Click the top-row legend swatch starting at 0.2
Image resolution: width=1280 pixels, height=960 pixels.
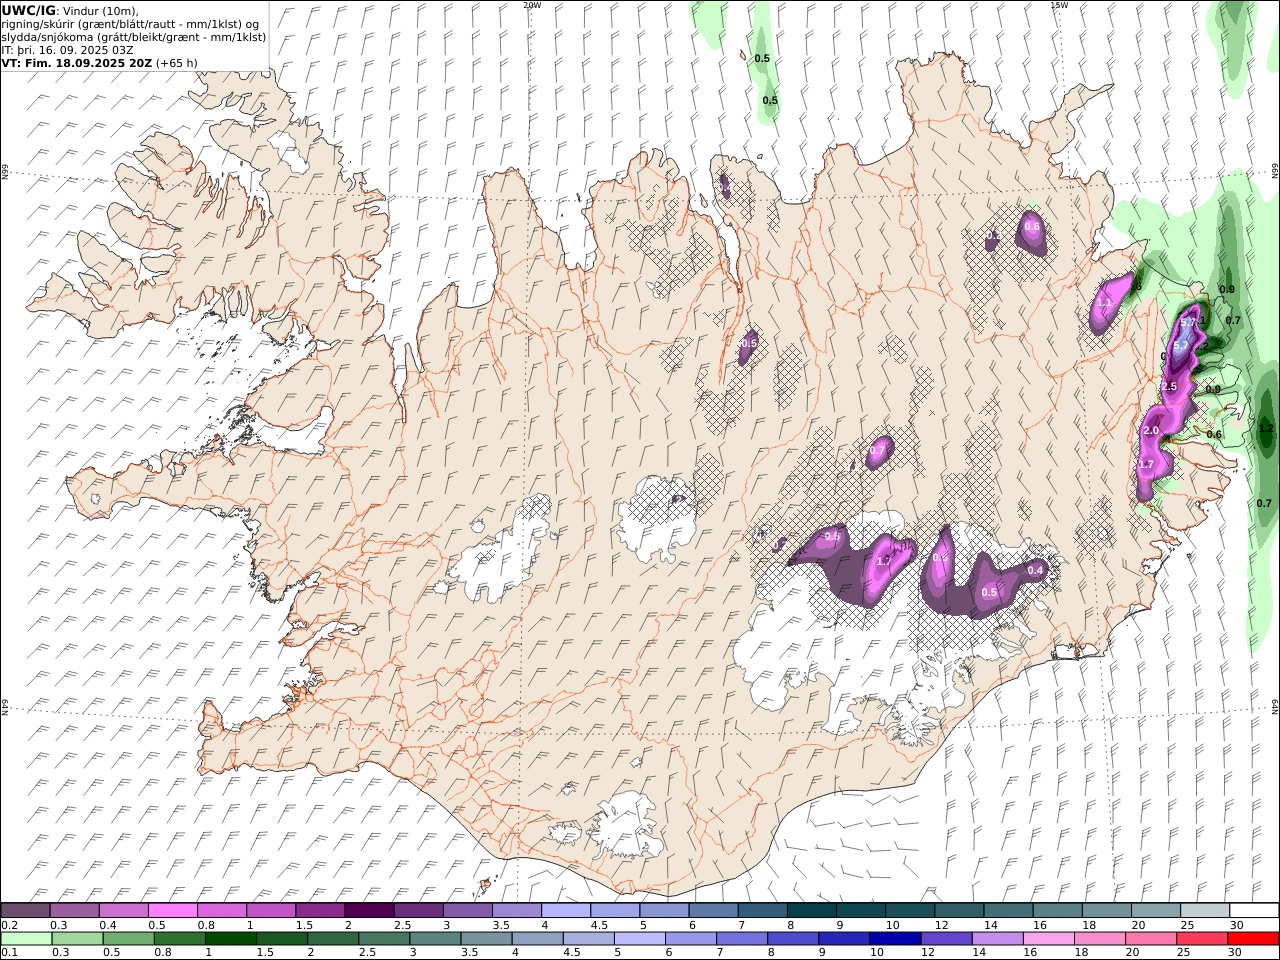[25, 910]
